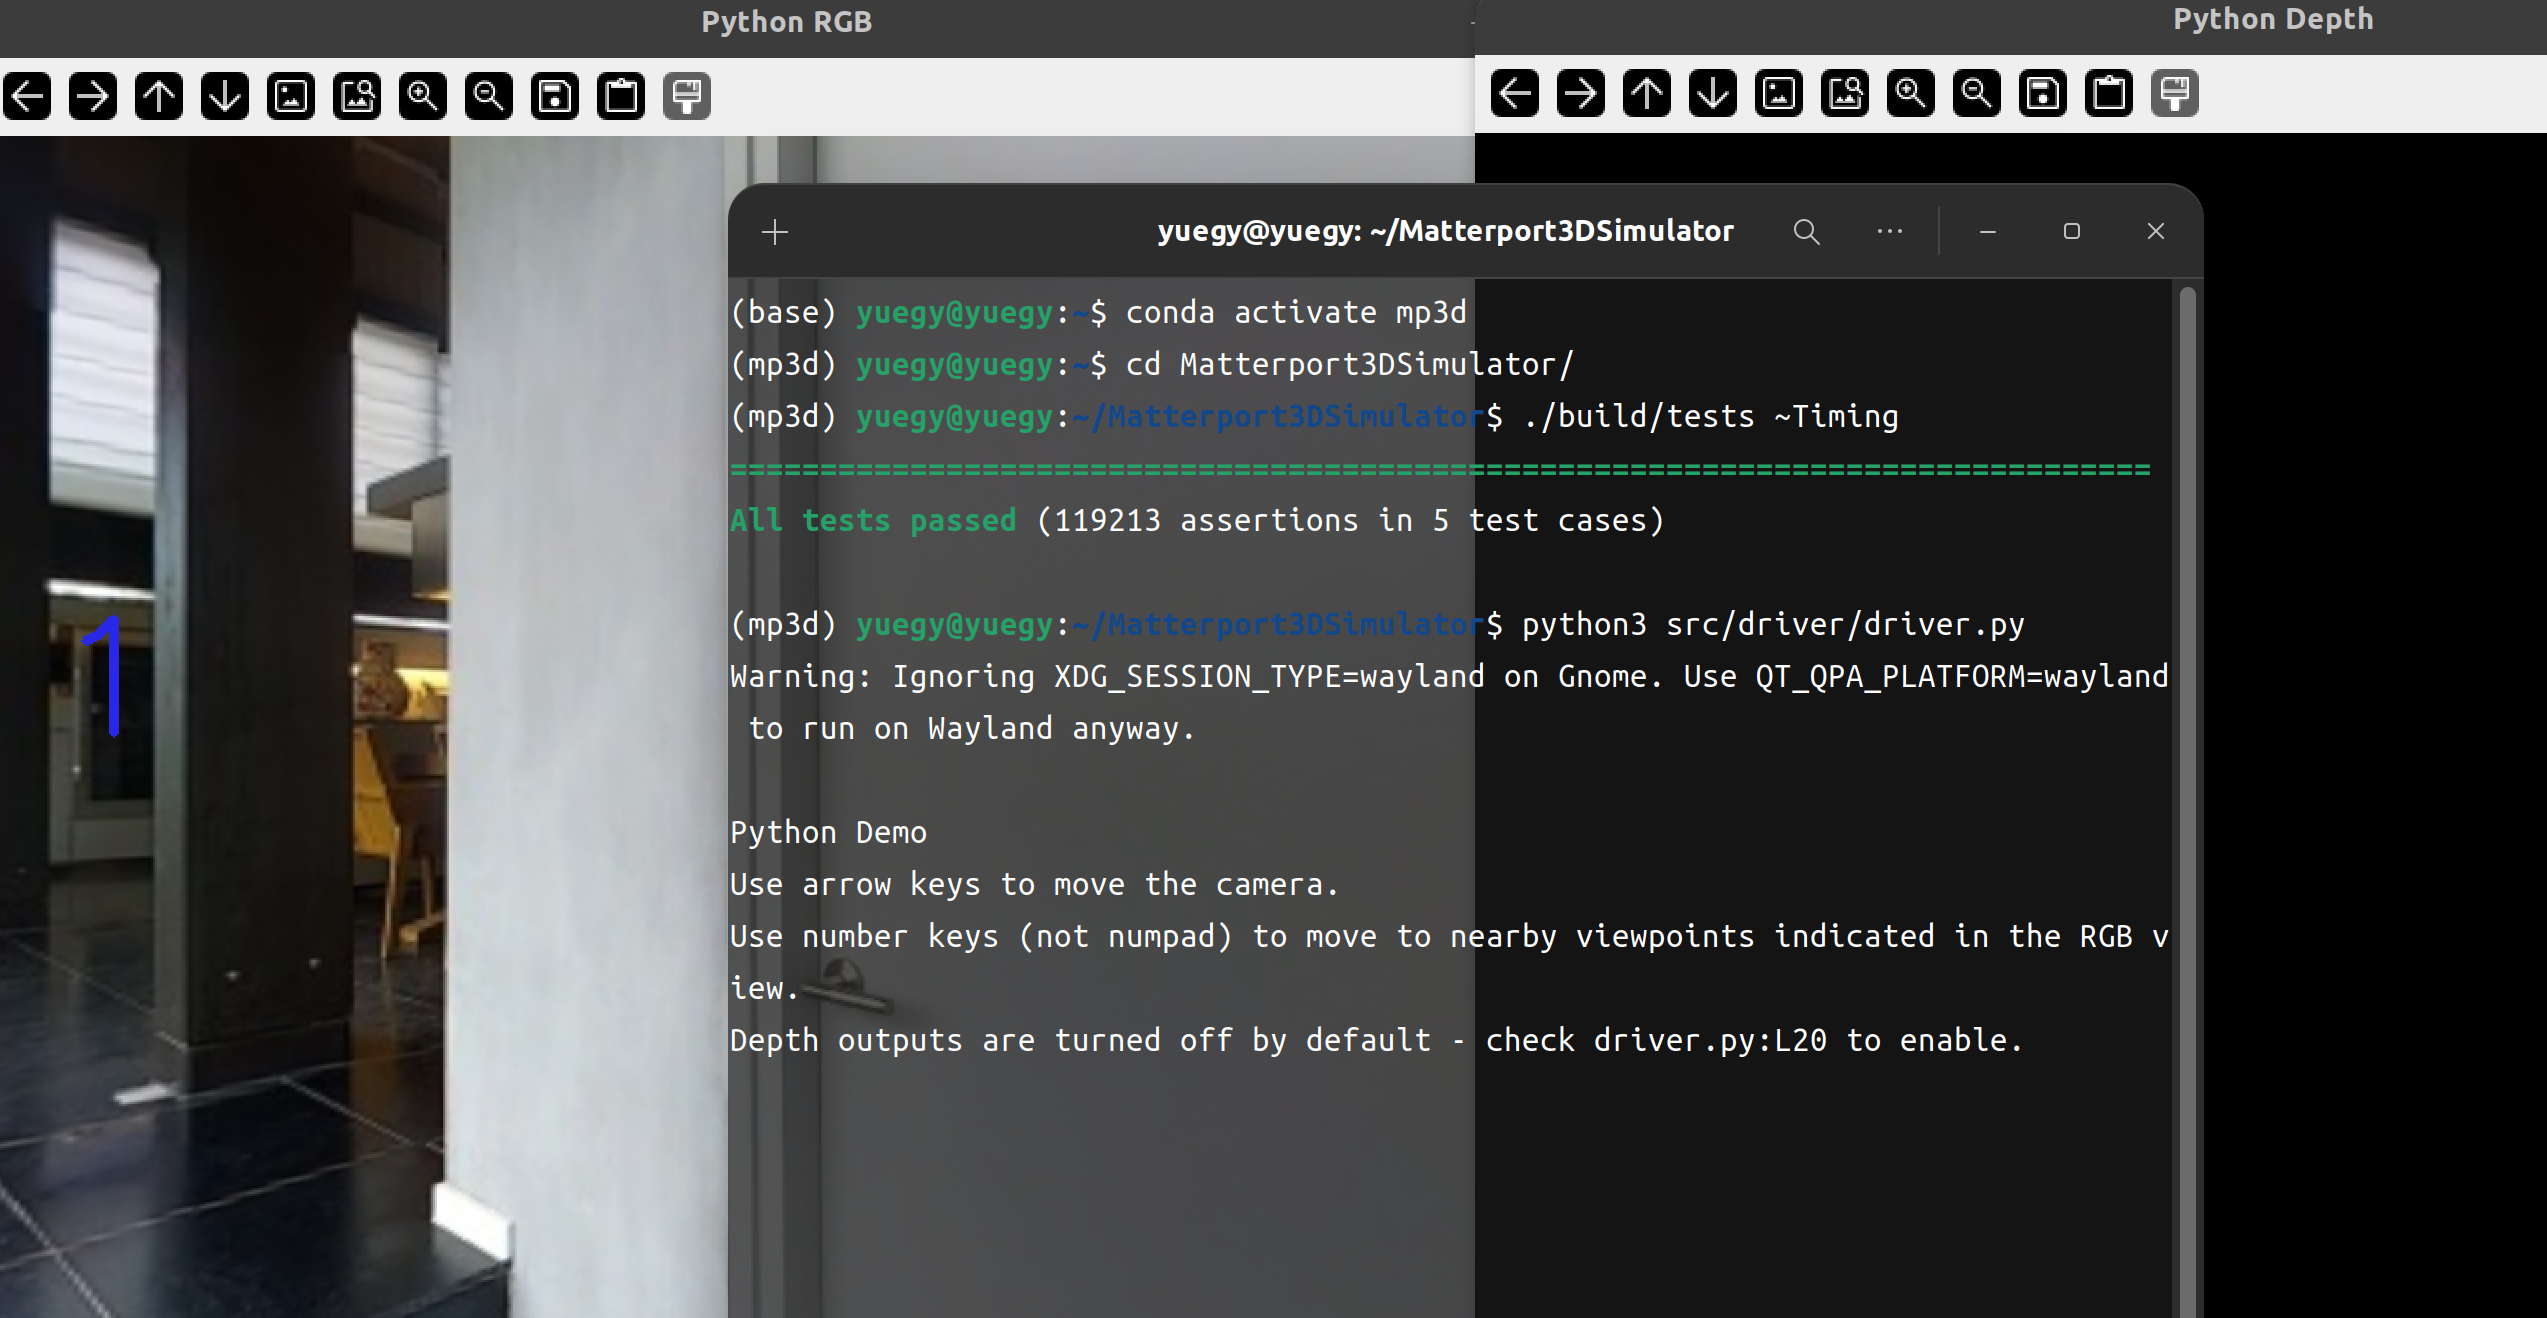Zoom in on the Python Depth view

tap(1911, 94)
